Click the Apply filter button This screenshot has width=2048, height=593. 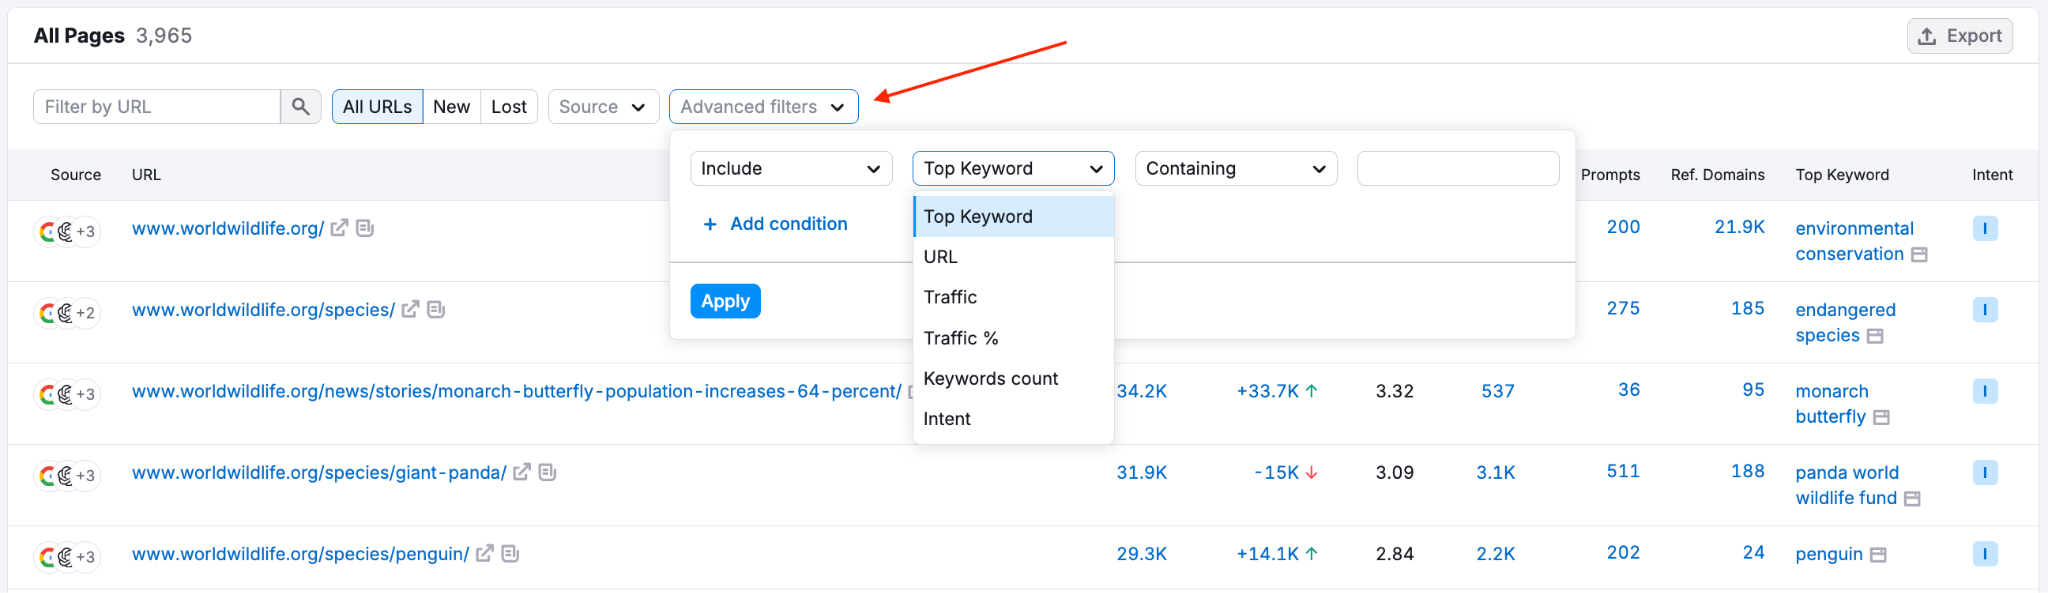point(725,301)
